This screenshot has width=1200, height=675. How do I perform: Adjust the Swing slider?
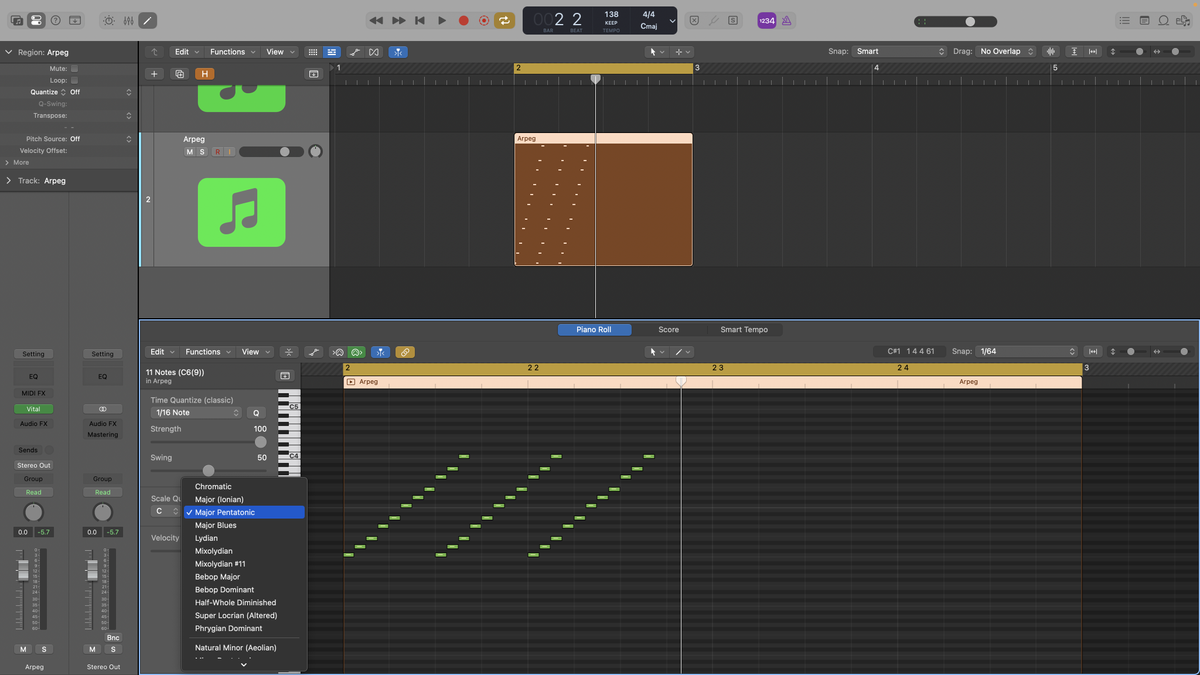(209, 471)
